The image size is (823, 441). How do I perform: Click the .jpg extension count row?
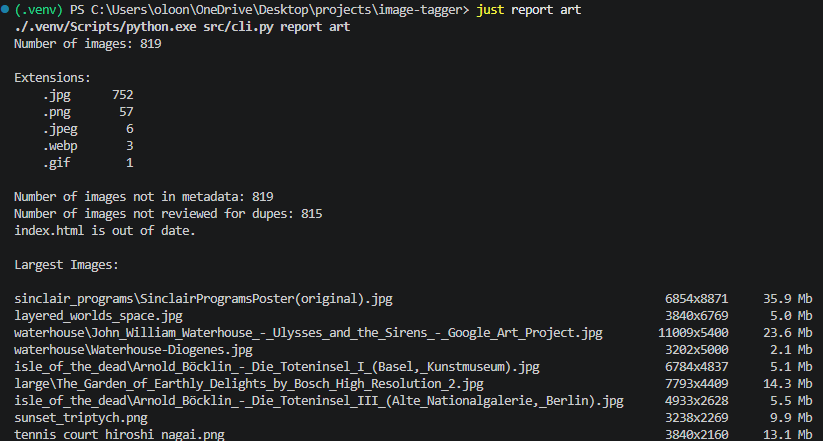pos(88,95)
